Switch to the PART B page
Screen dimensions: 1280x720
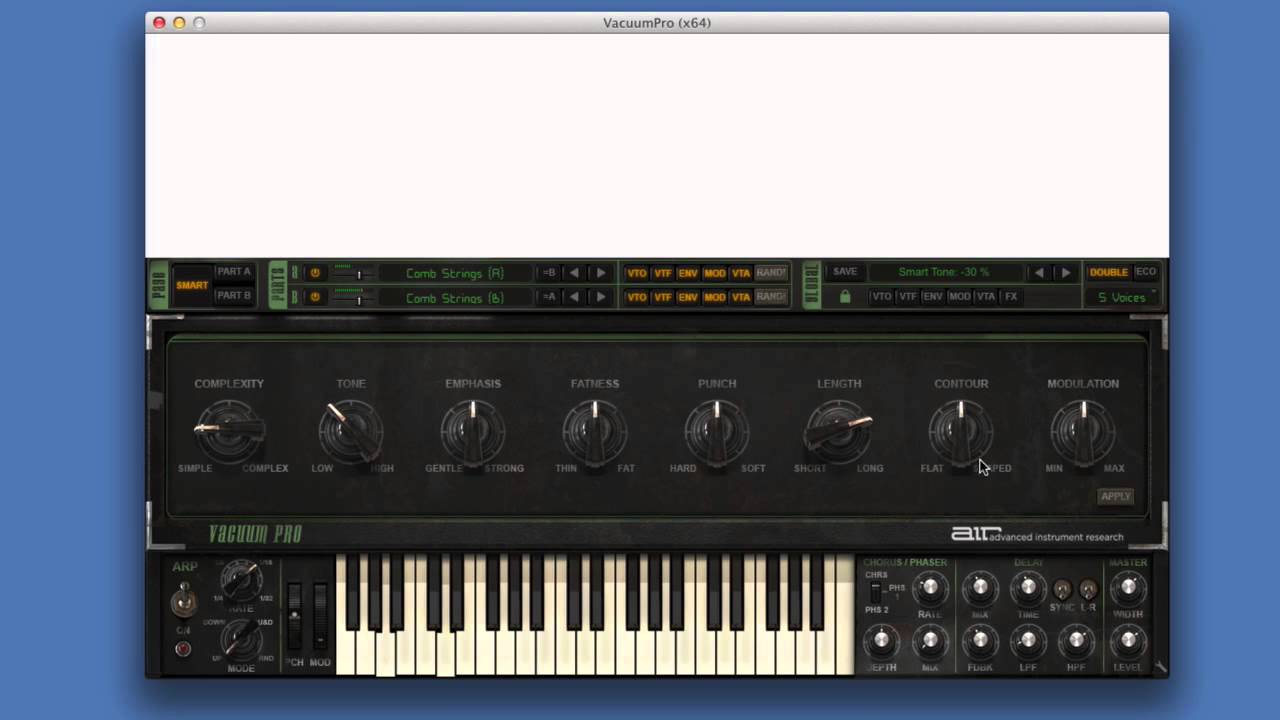pyautogui.click(x=234, y=296)
